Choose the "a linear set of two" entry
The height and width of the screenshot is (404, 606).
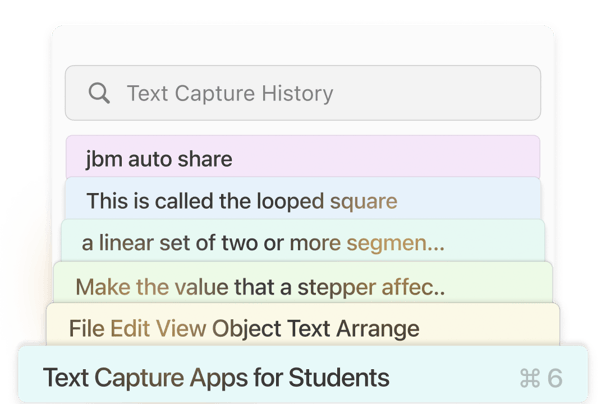click(302, 243)
